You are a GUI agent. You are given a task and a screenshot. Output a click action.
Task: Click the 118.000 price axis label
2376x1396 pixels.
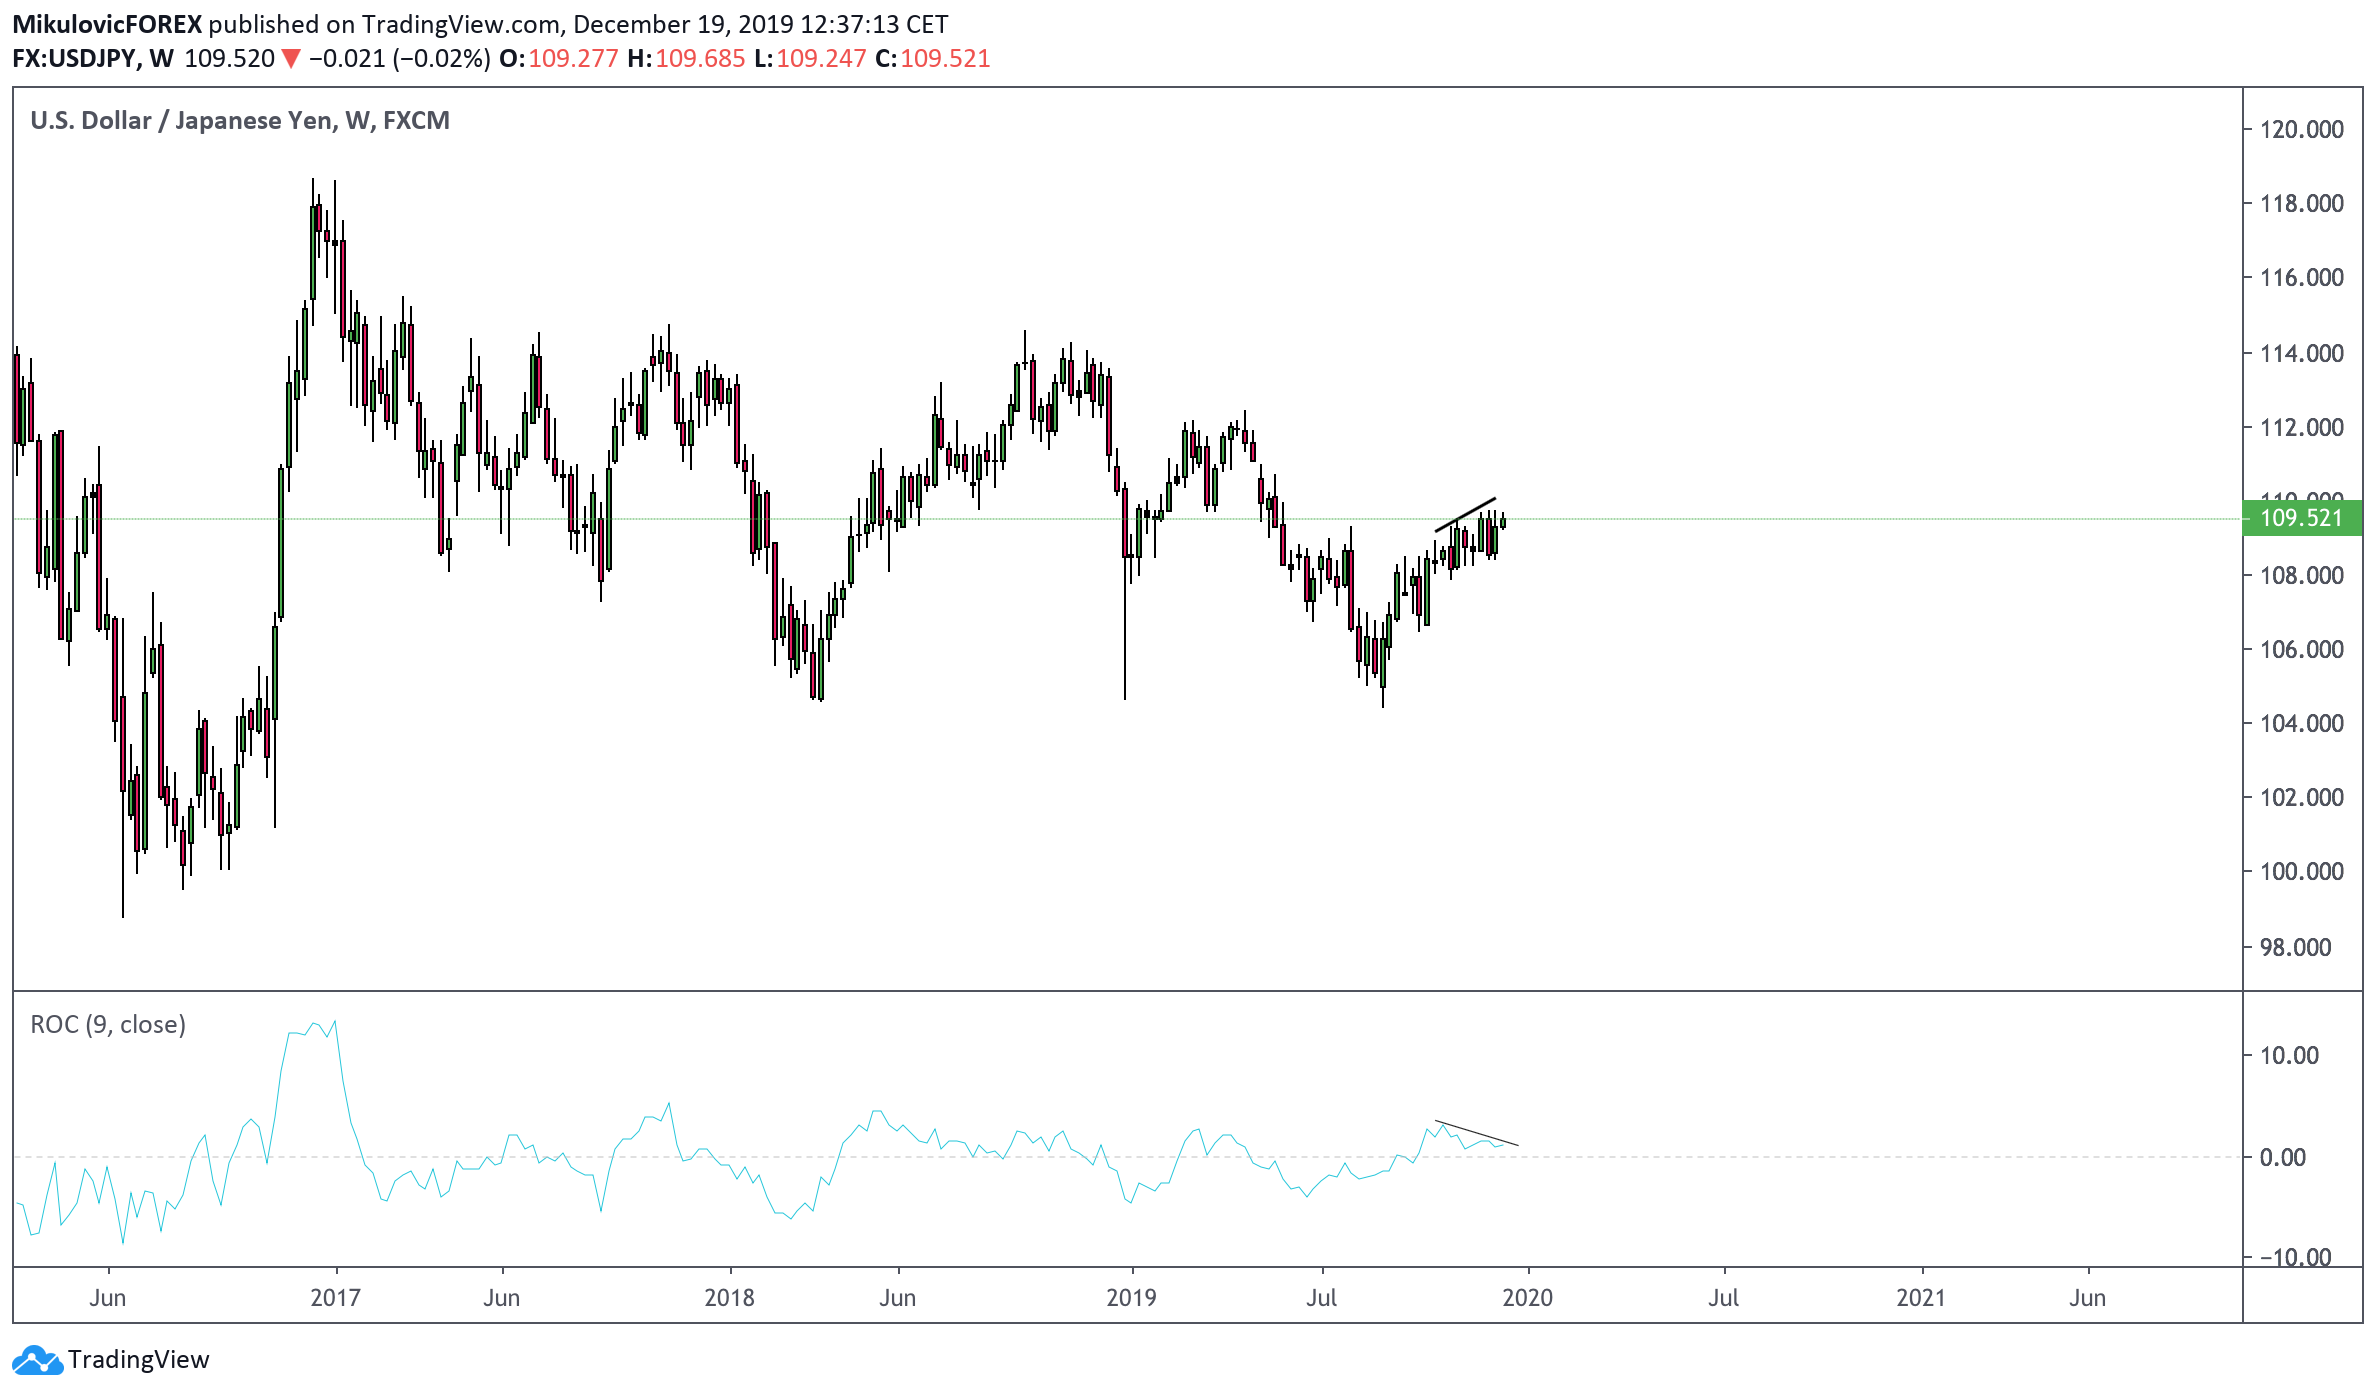(2302, 203)
